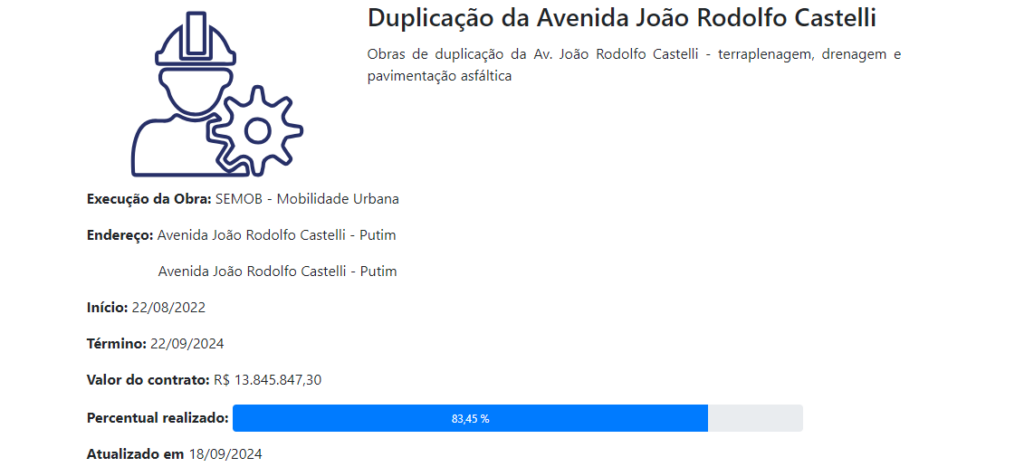This screenshot has width=1024, height=467.
Task: Click the blue filled progress bar portion
Action: (x=470, y=418)
